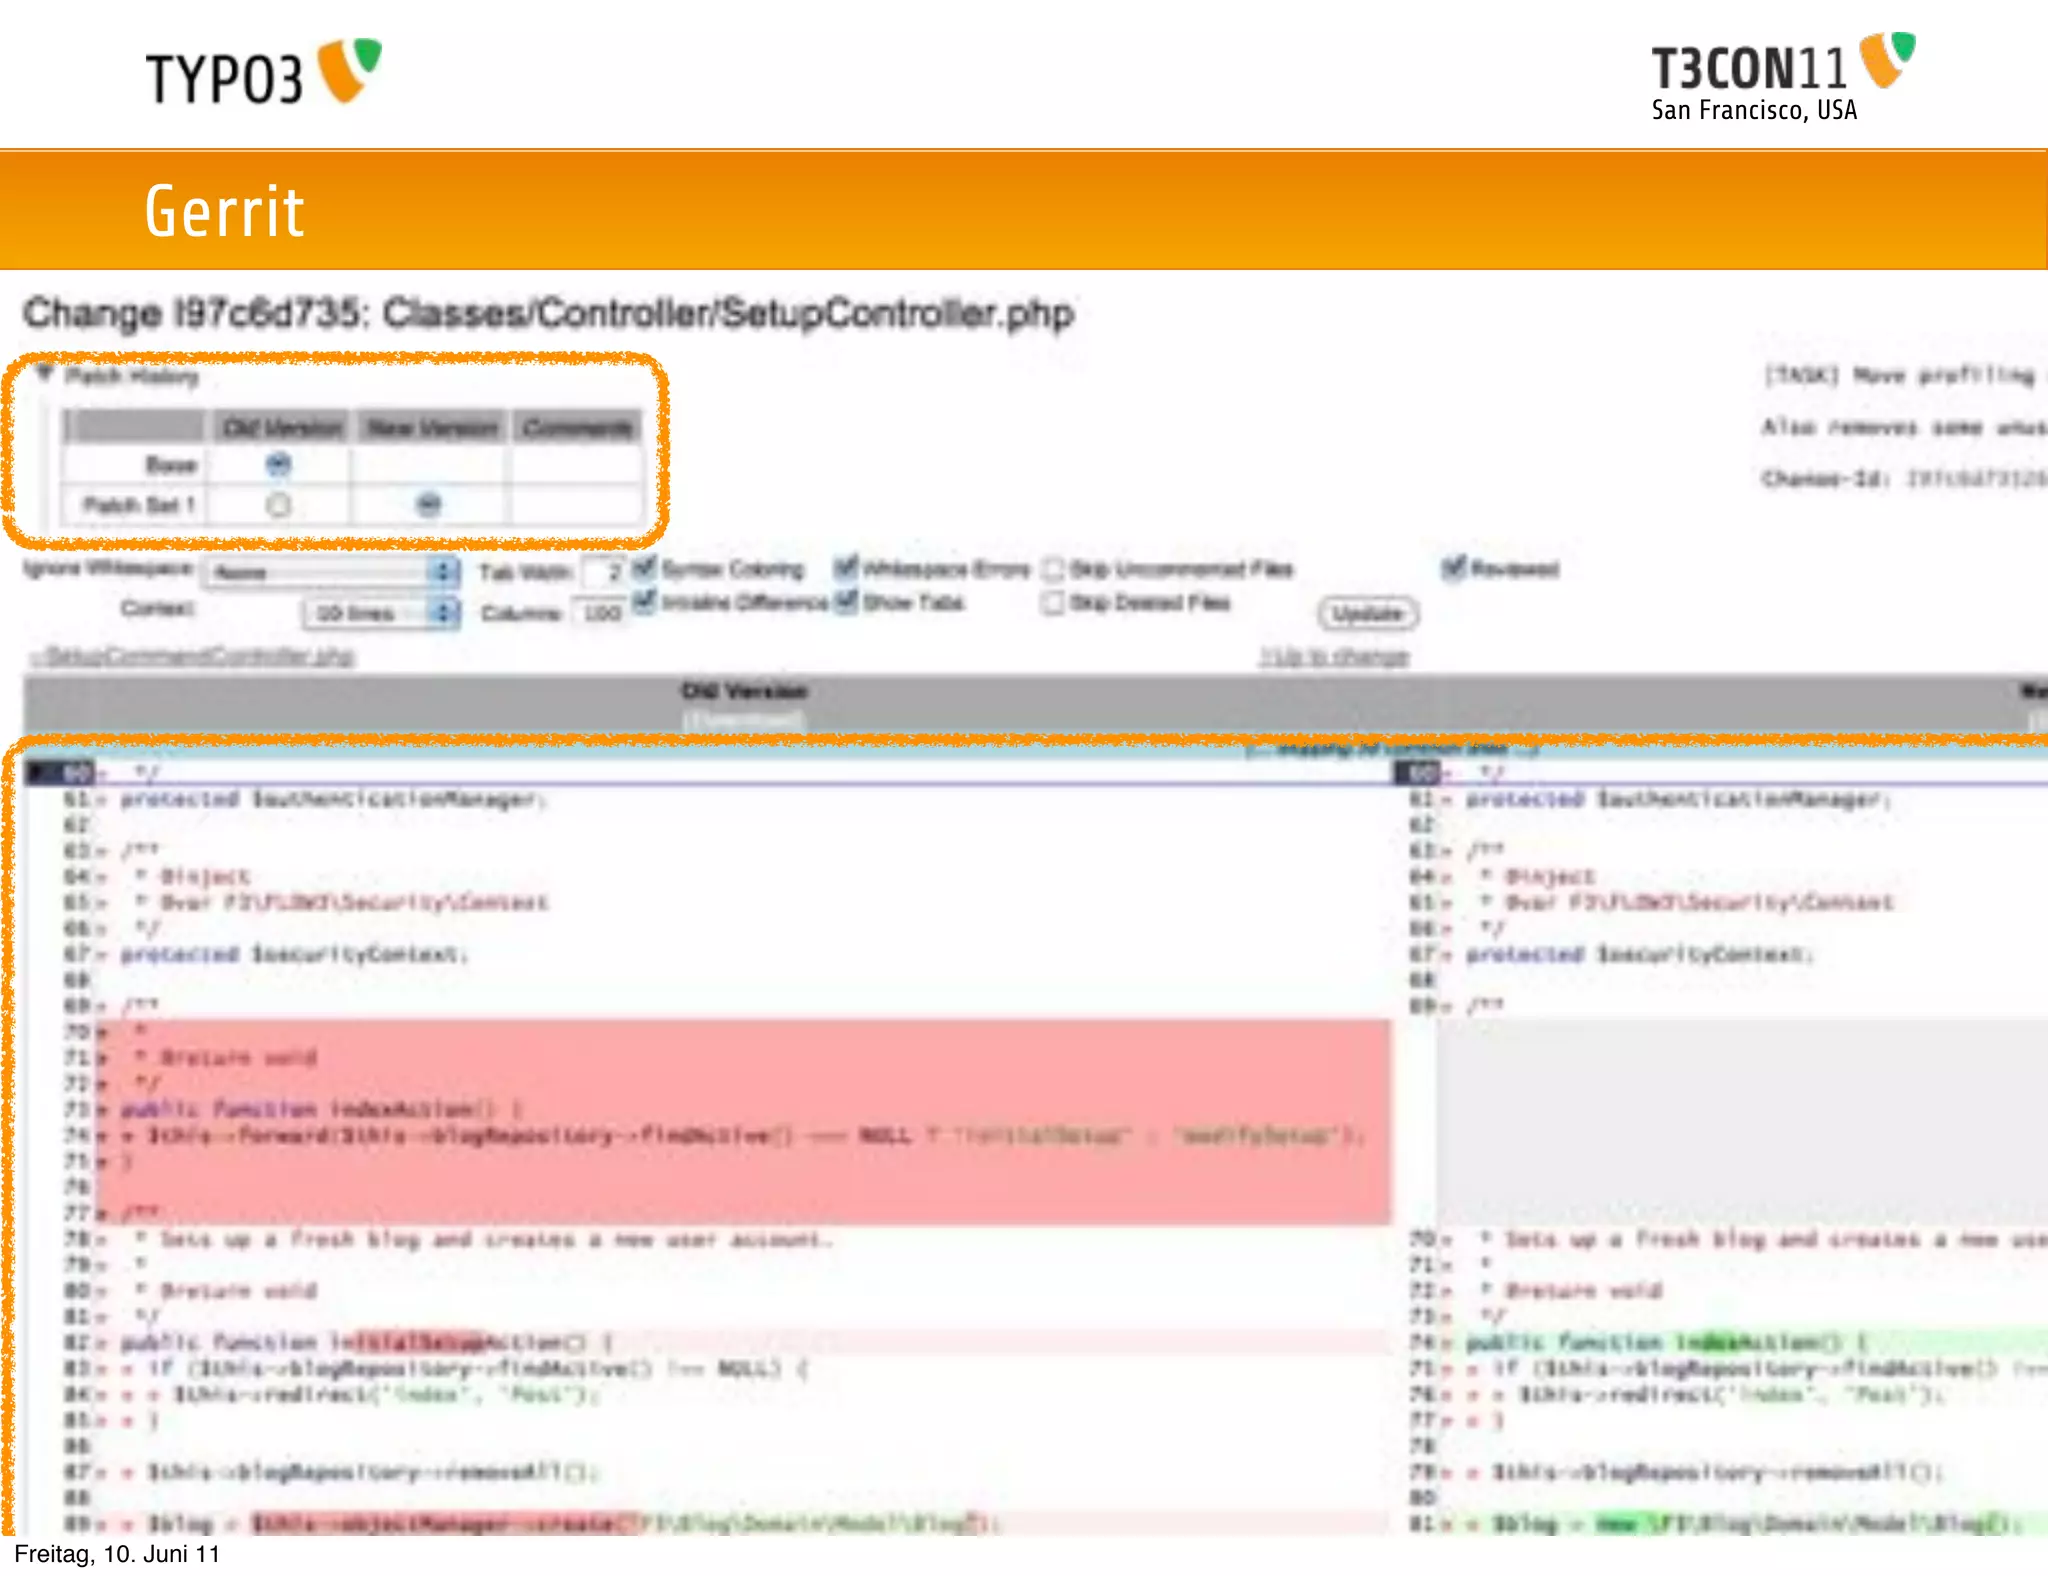Image resolution: width=2048 pixels, height=1576 pixels.
Task: Uncheck the Reviewed checkbox
Action: pos(1453,568)
